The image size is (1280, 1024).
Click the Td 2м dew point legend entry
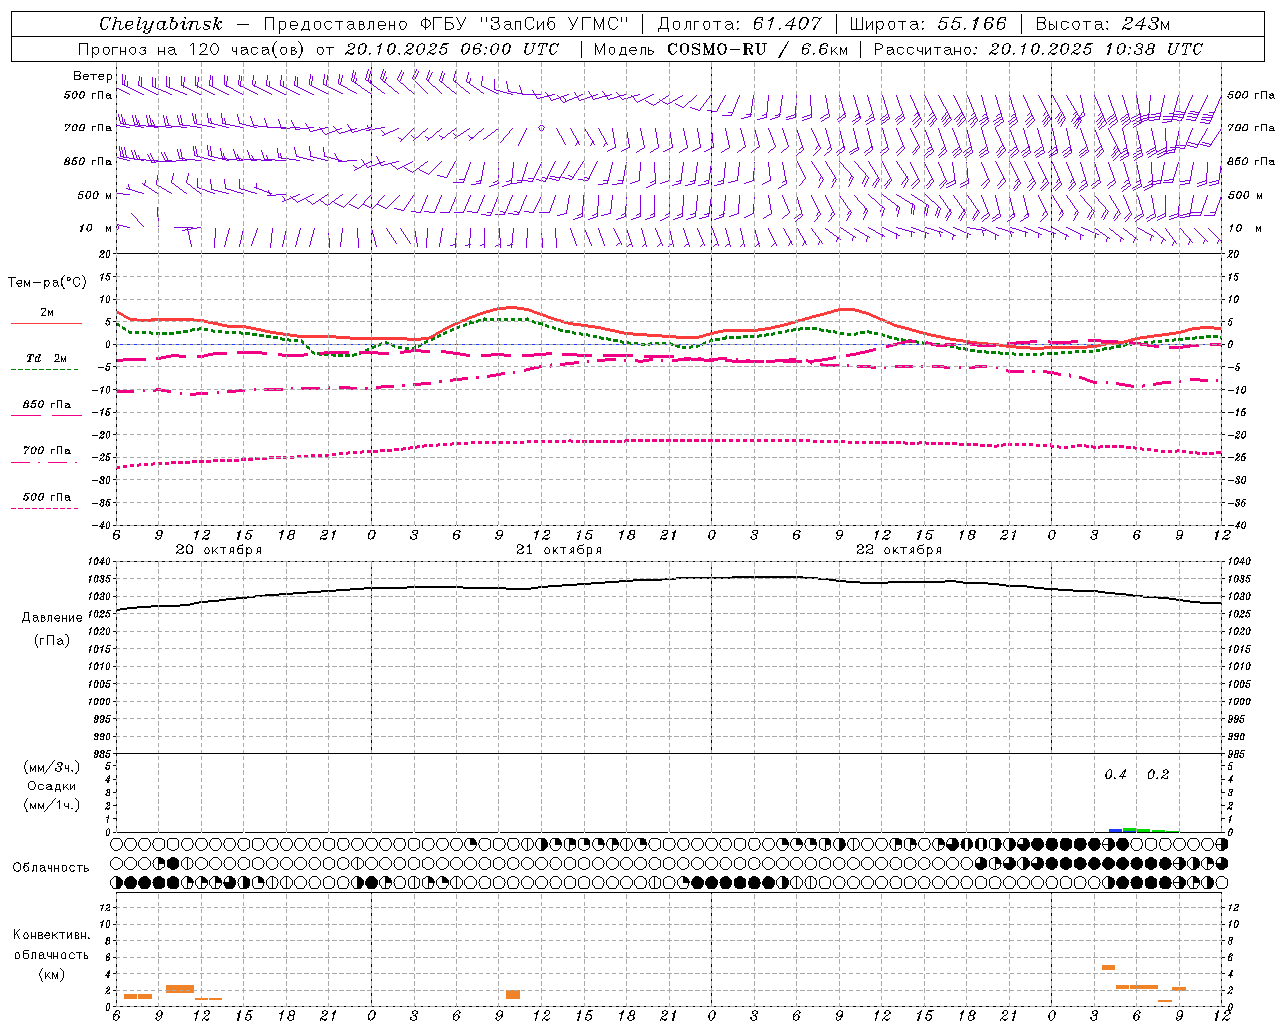pyautogui.click(x=47, y=359)
